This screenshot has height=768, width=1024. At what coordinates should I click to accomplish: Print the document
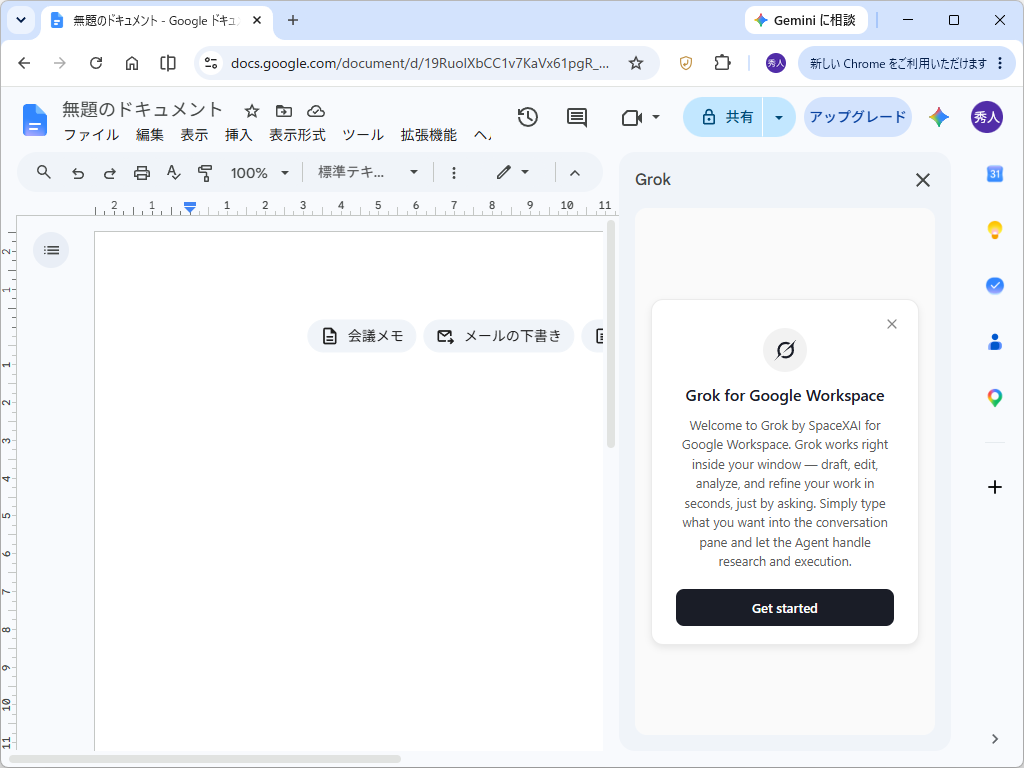tap(142, 173)
